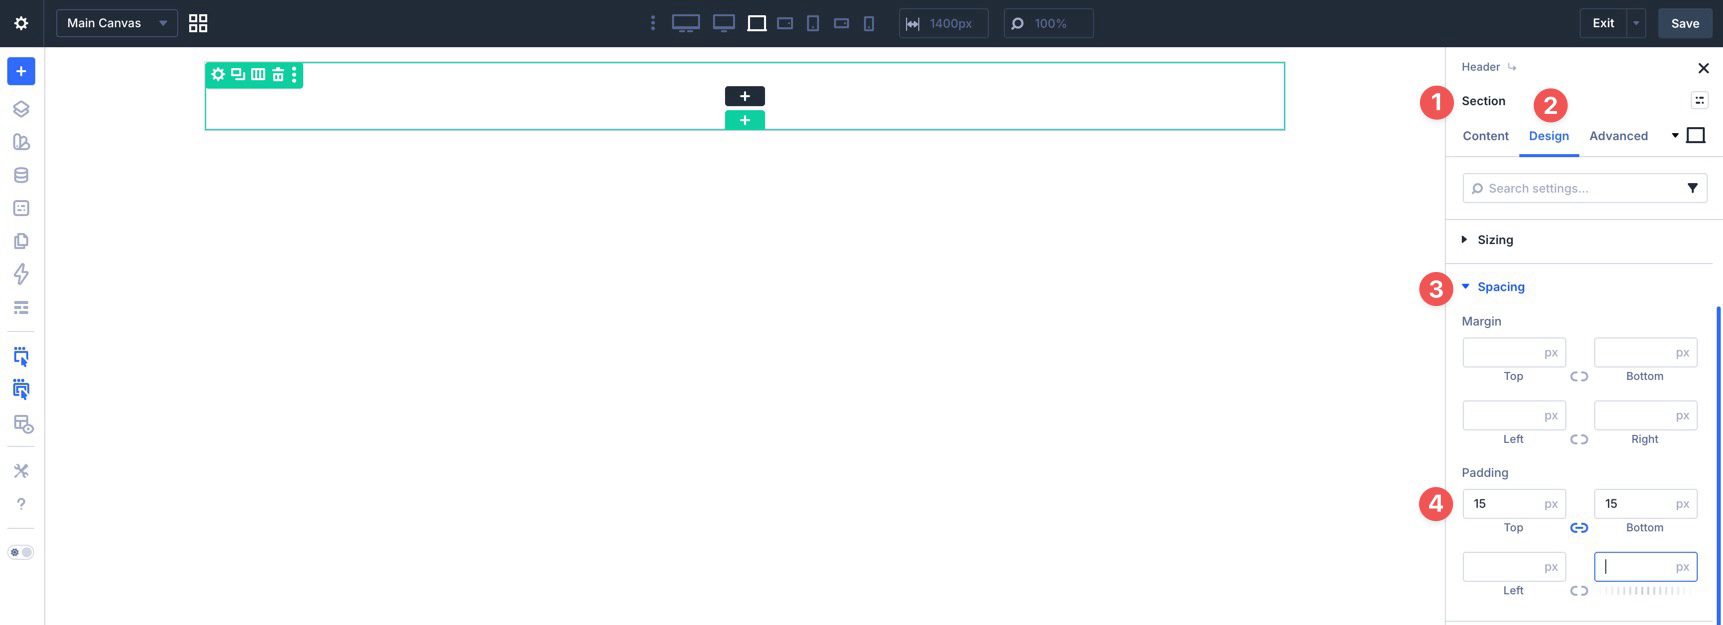
Task: Click the Margin Left input field
Action: [x=1514, y=415]
